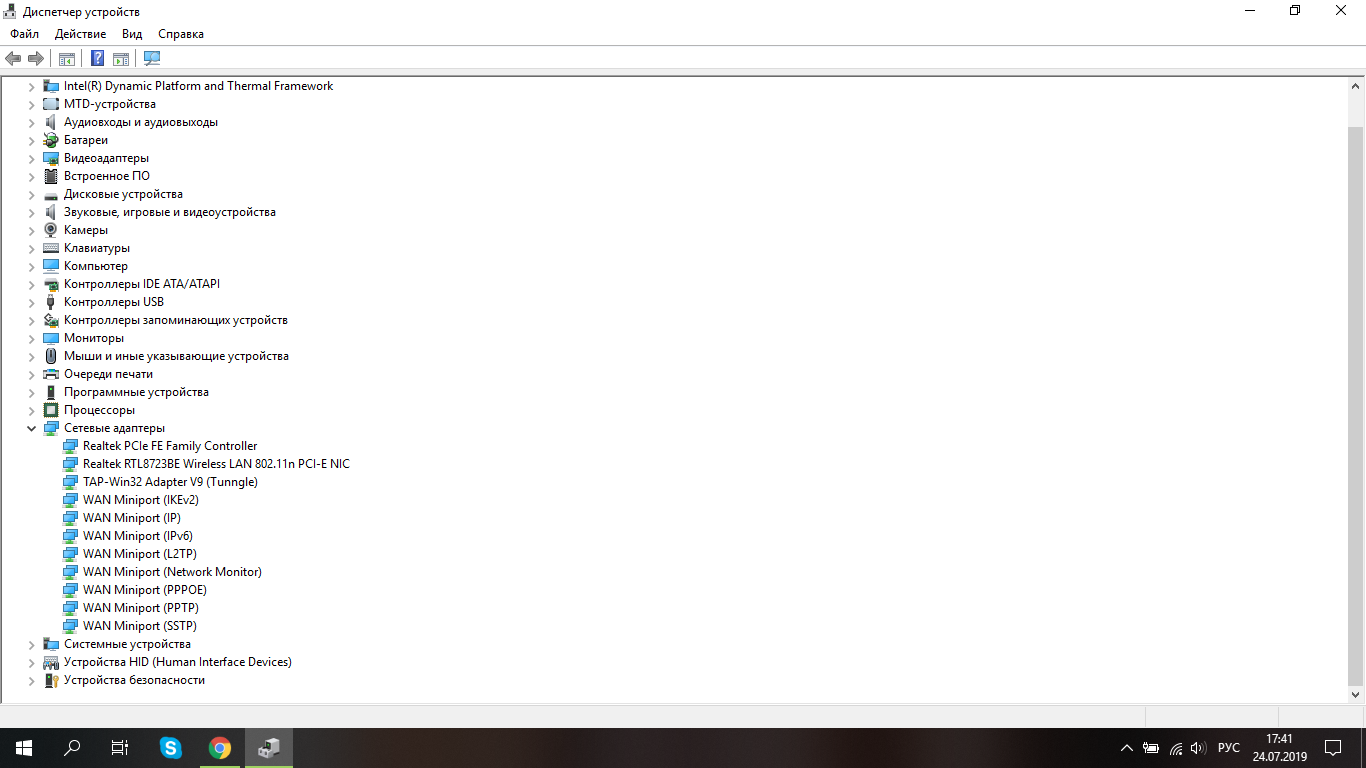1366x768 pixels.
Task: Click the monitor-shaped scan for hardware changes icon
Action: pyautogui.click(x=152, y=59)
